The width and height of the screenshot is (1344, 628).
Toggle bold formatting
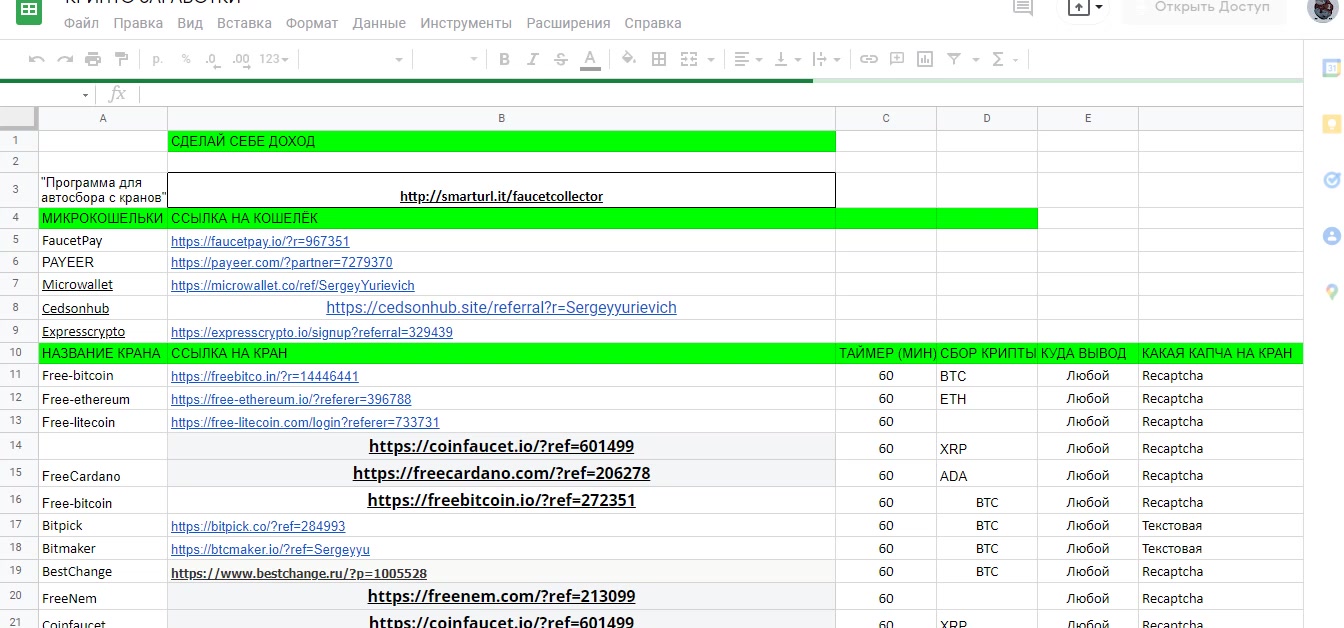click(x=505, y=60)
